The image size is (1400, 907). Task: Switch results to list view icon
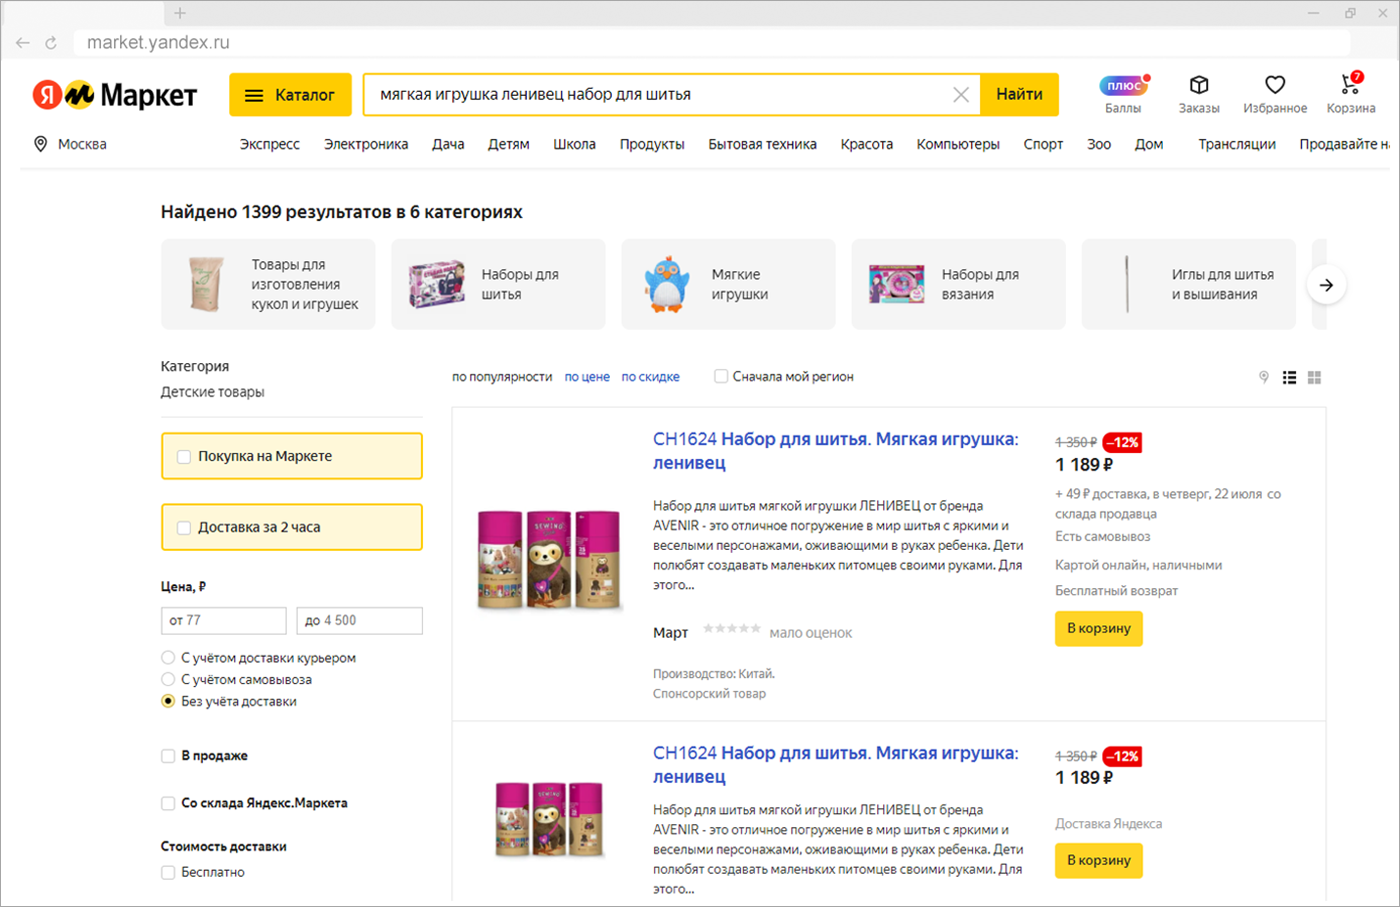[1290, 377]
